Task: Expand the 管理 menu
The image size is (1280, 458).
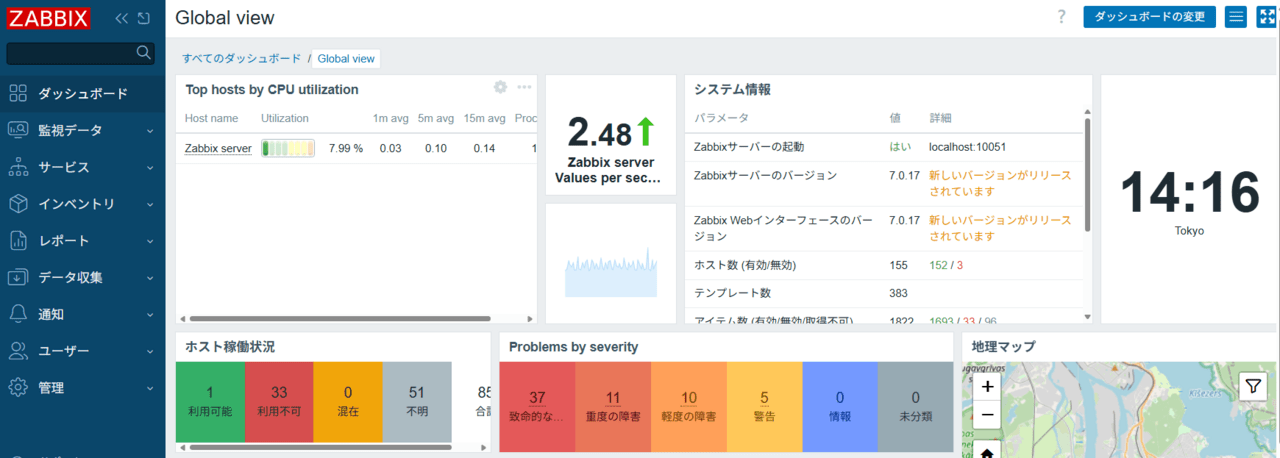Action: pyautogui.click(x=82, y=387)
